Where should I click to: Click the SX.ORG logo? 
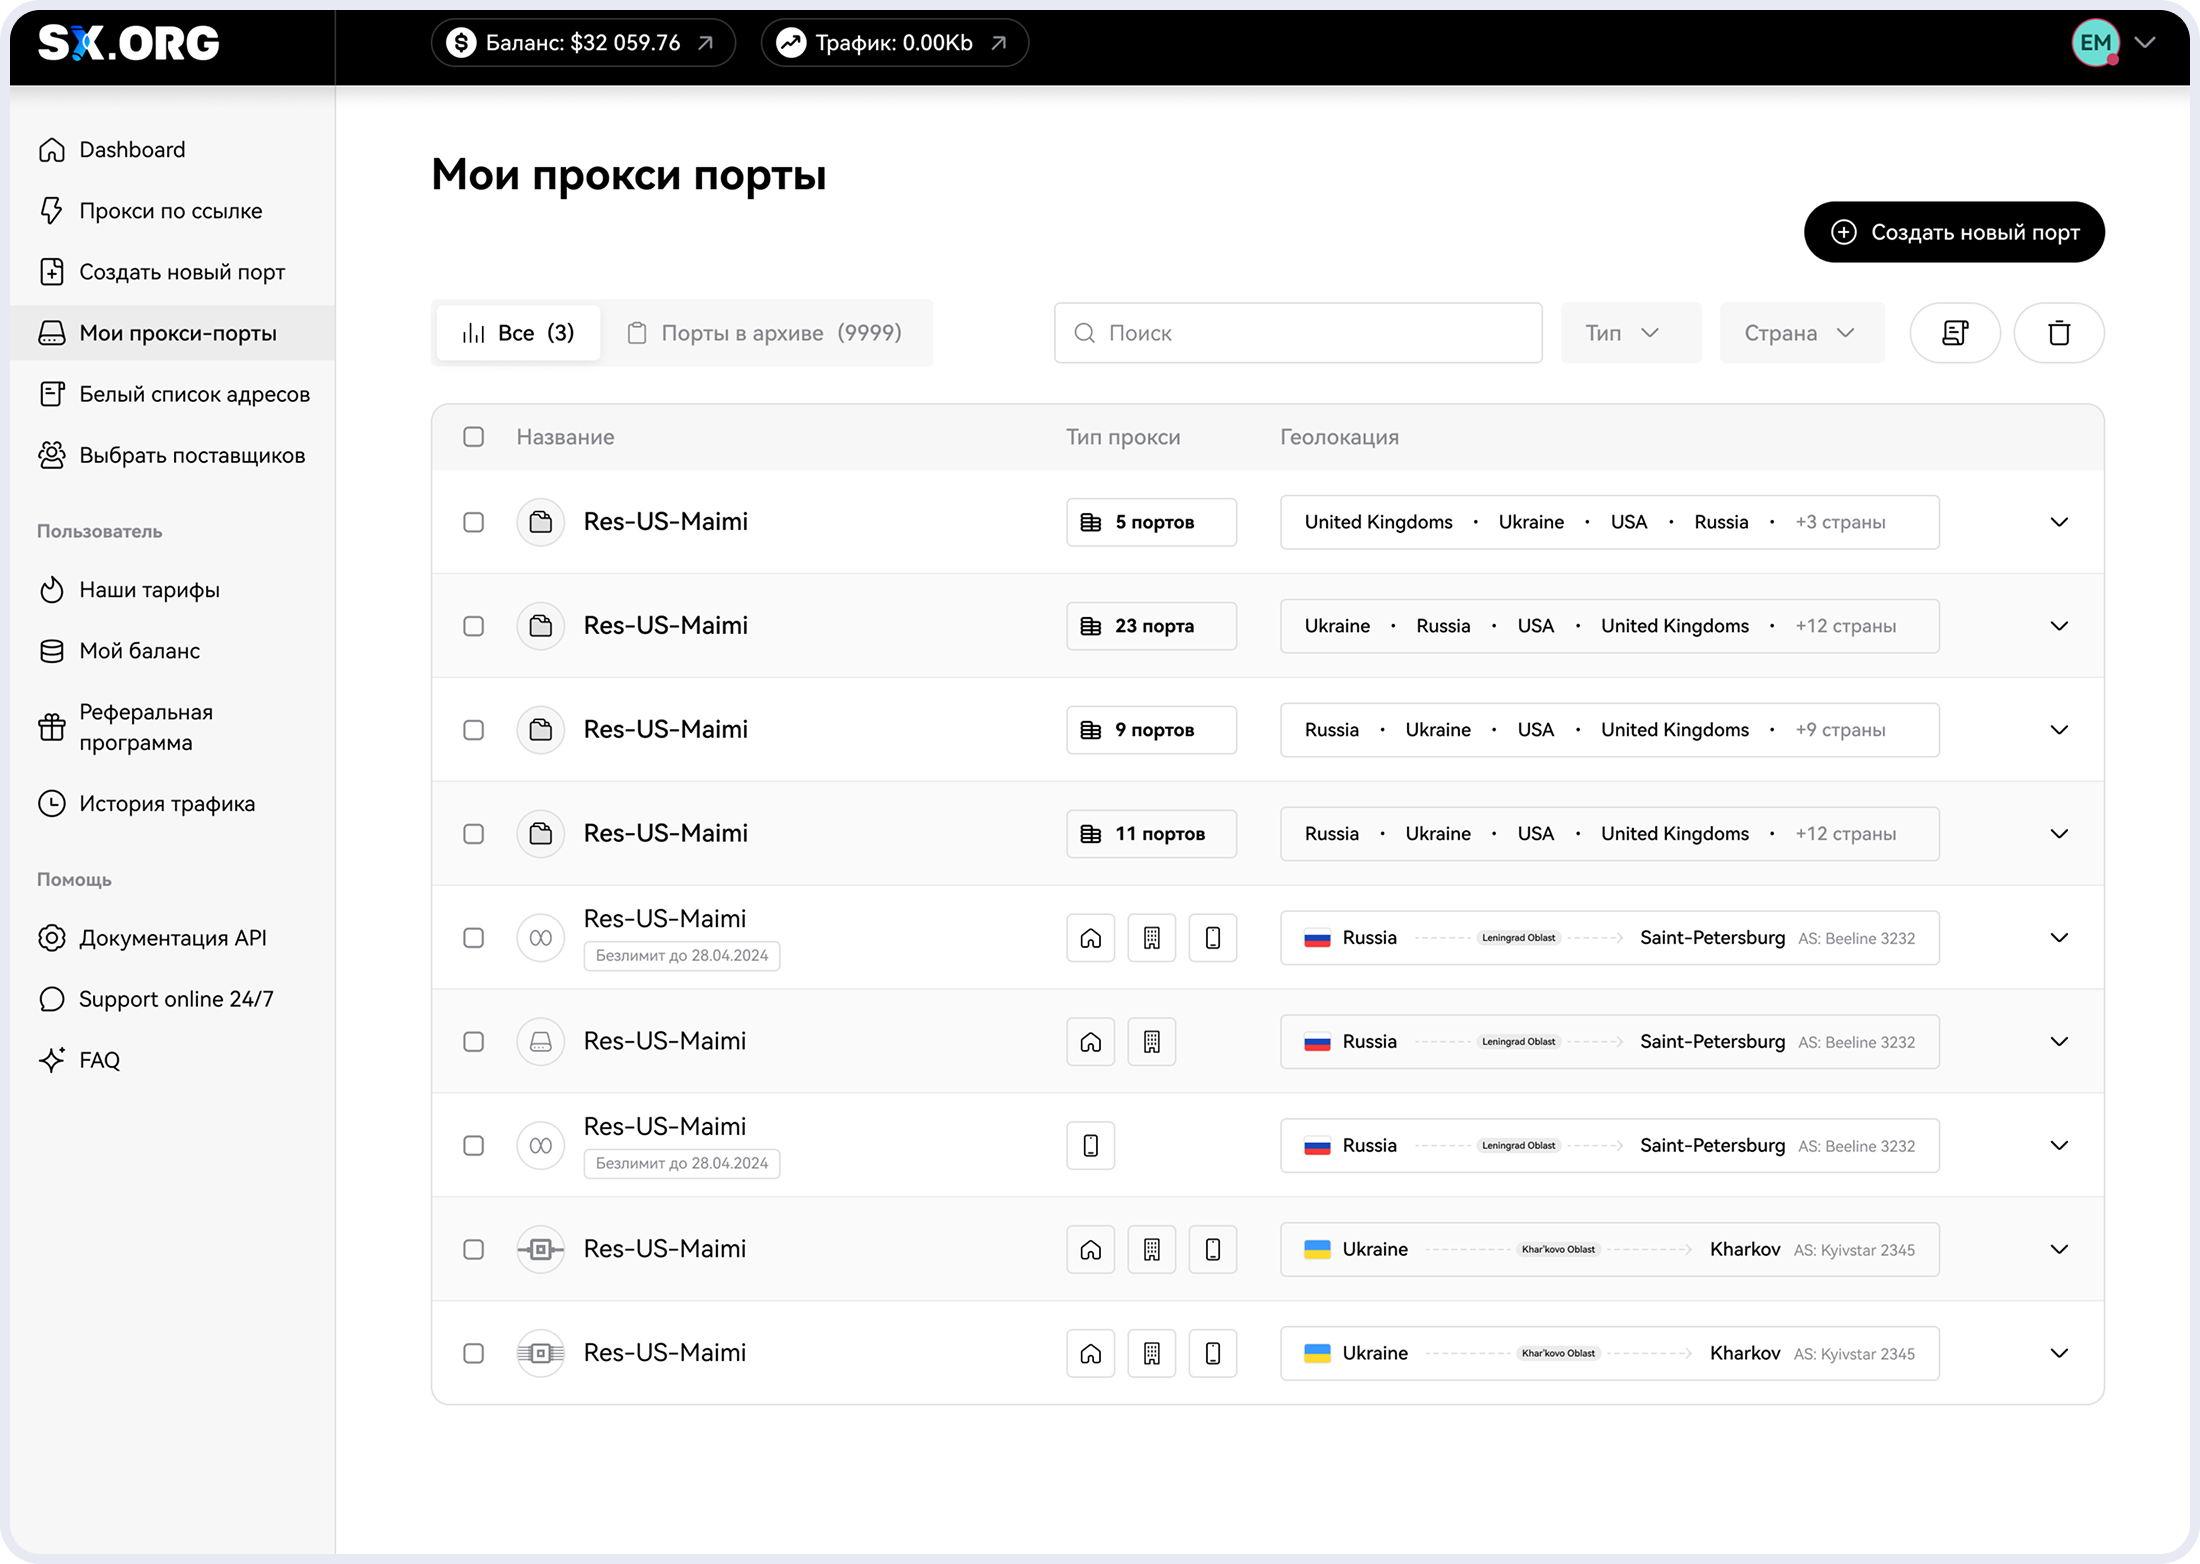point(129,43)
